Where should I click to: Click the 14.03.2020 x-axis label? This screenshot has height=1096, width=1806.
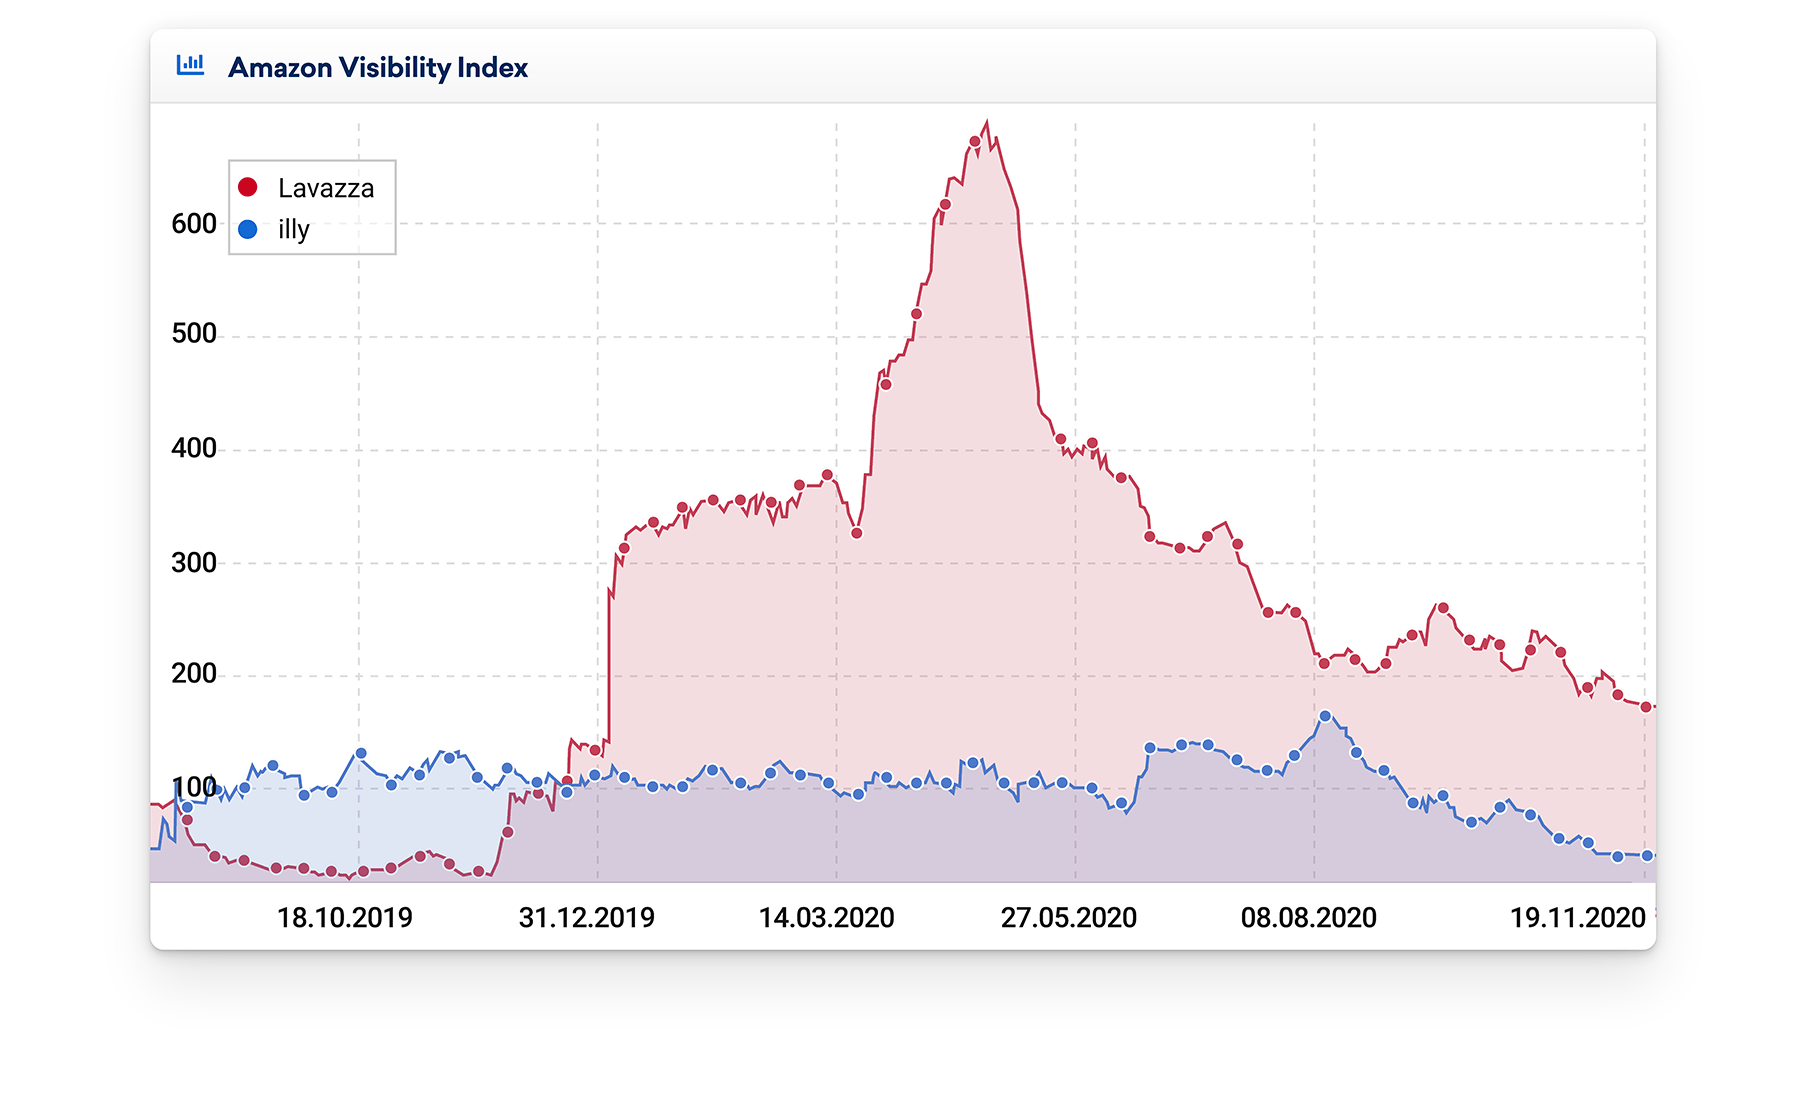(x=826, y=917)
